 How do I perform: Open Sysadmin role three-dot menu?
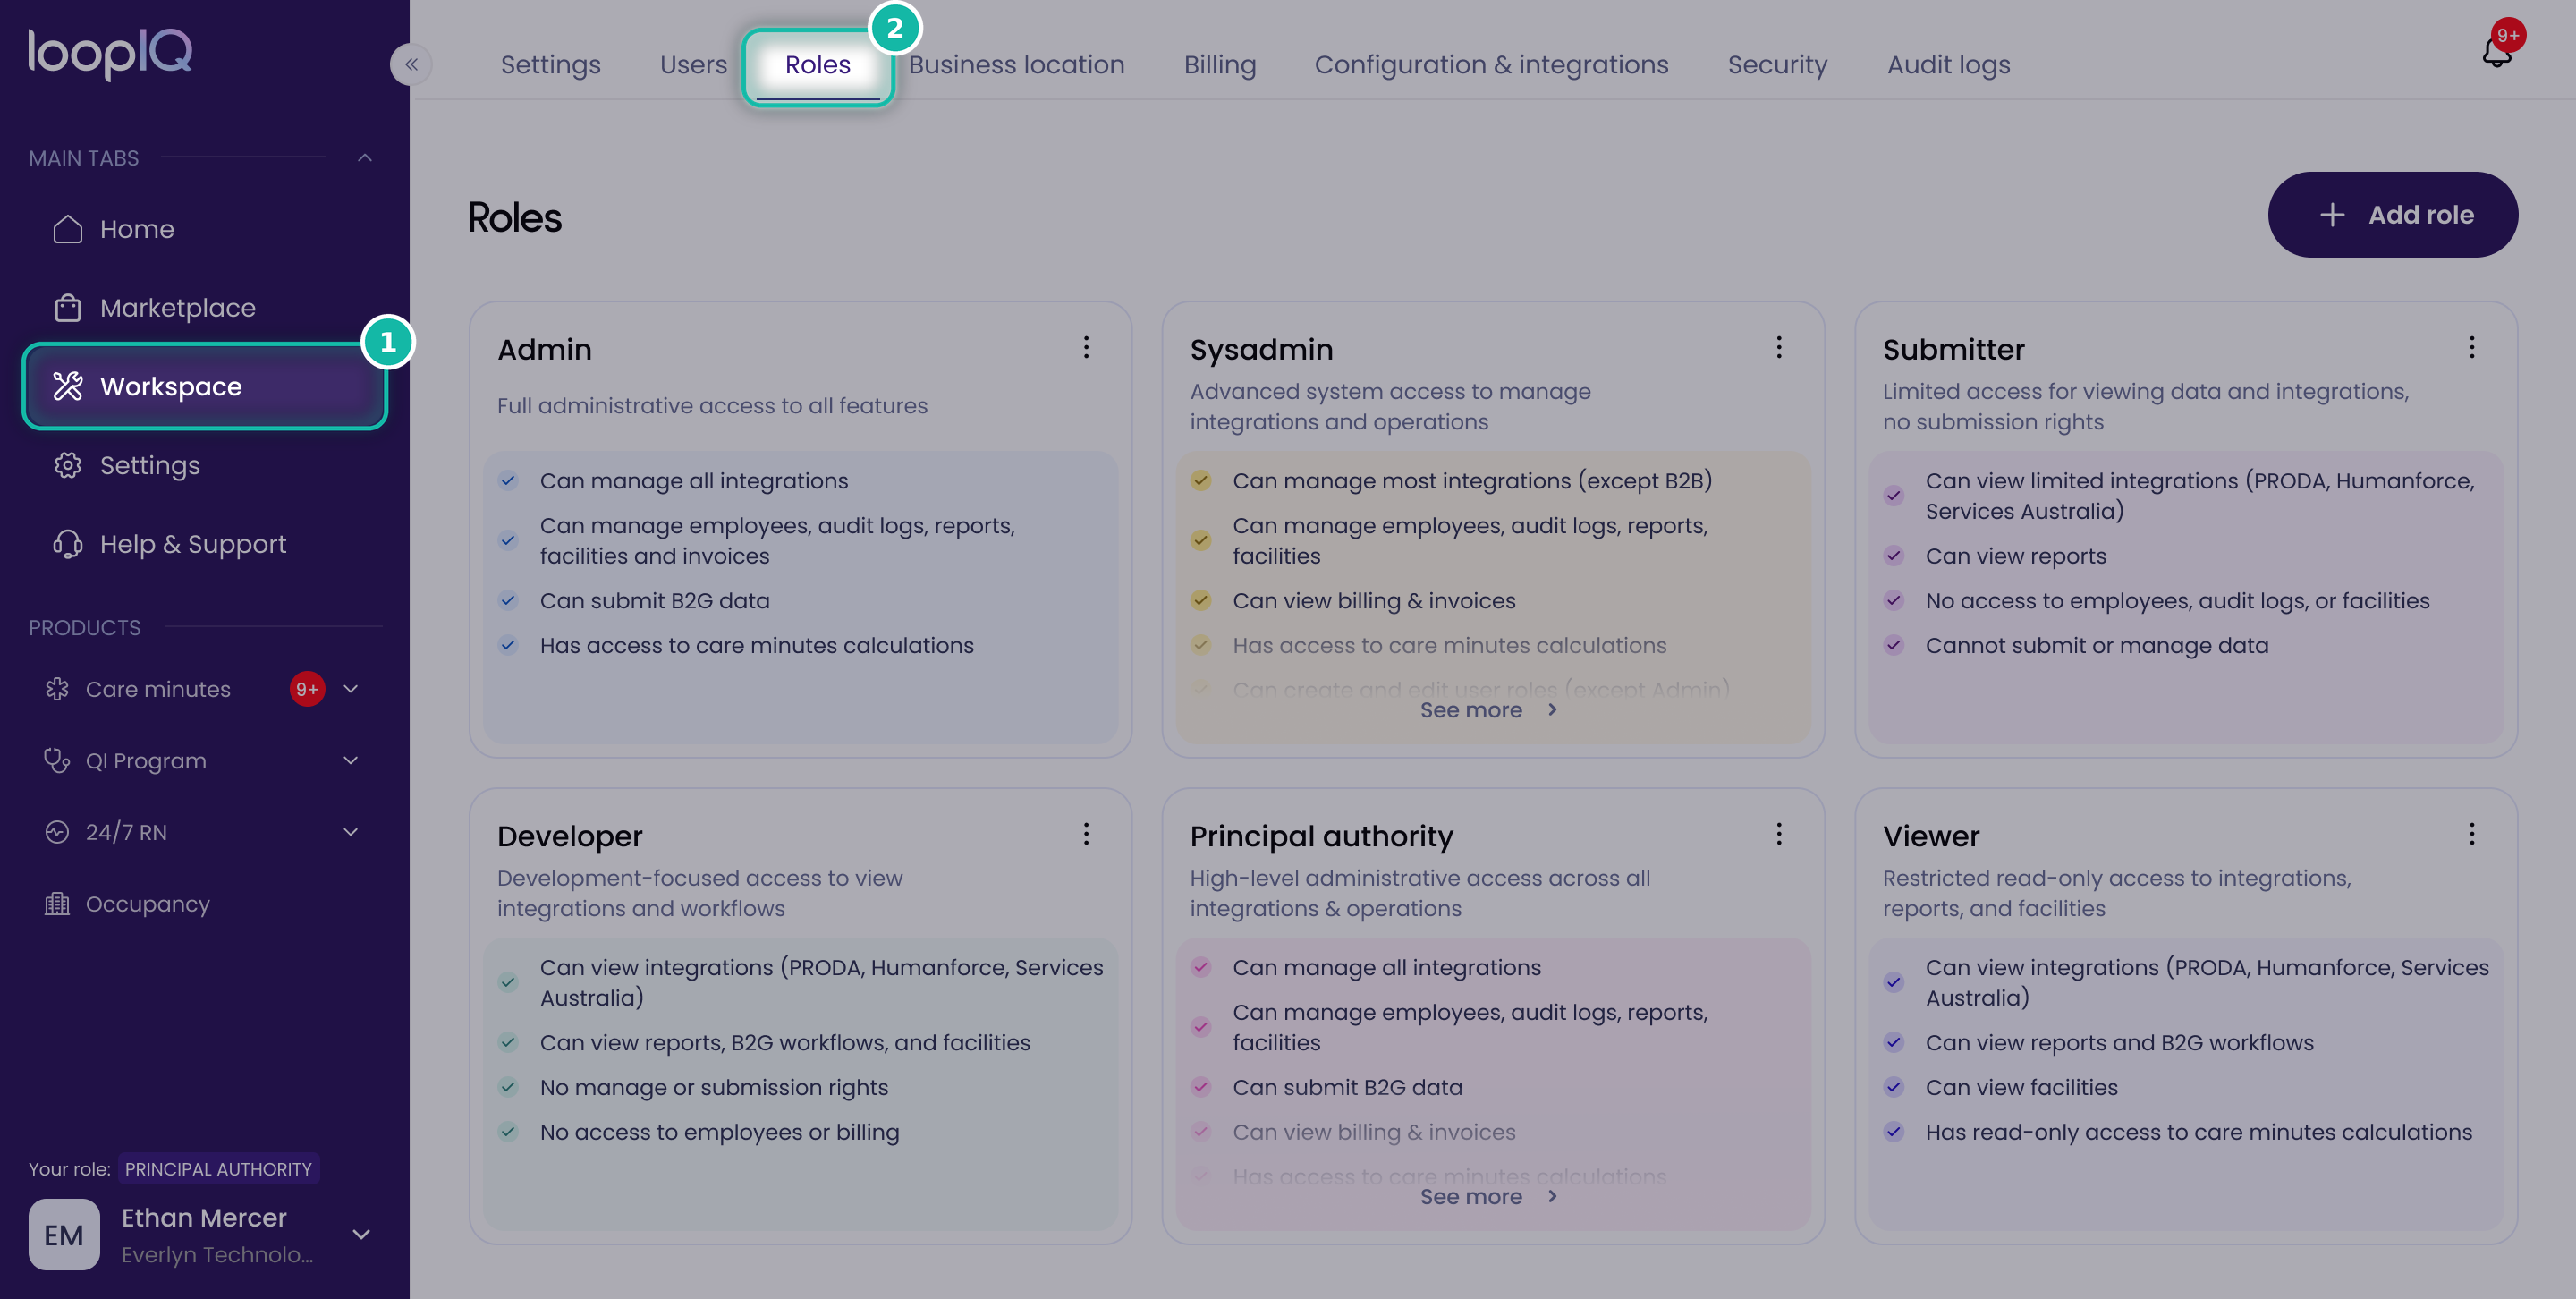[x=1779, y=347]
